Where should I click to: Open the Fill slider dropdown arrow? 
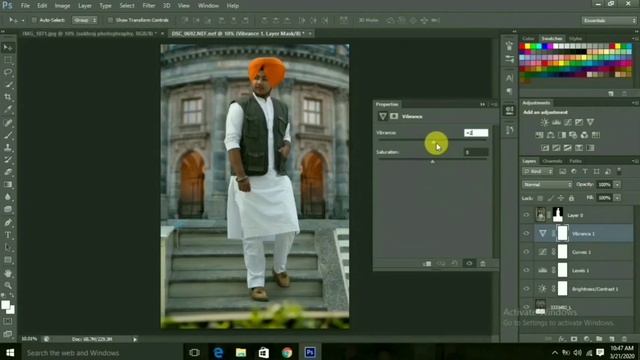coord(617,198)
